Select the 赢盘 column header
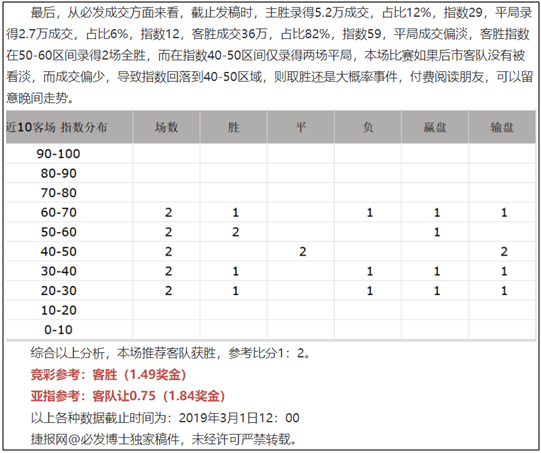541x453 pixels. [435, 127]
